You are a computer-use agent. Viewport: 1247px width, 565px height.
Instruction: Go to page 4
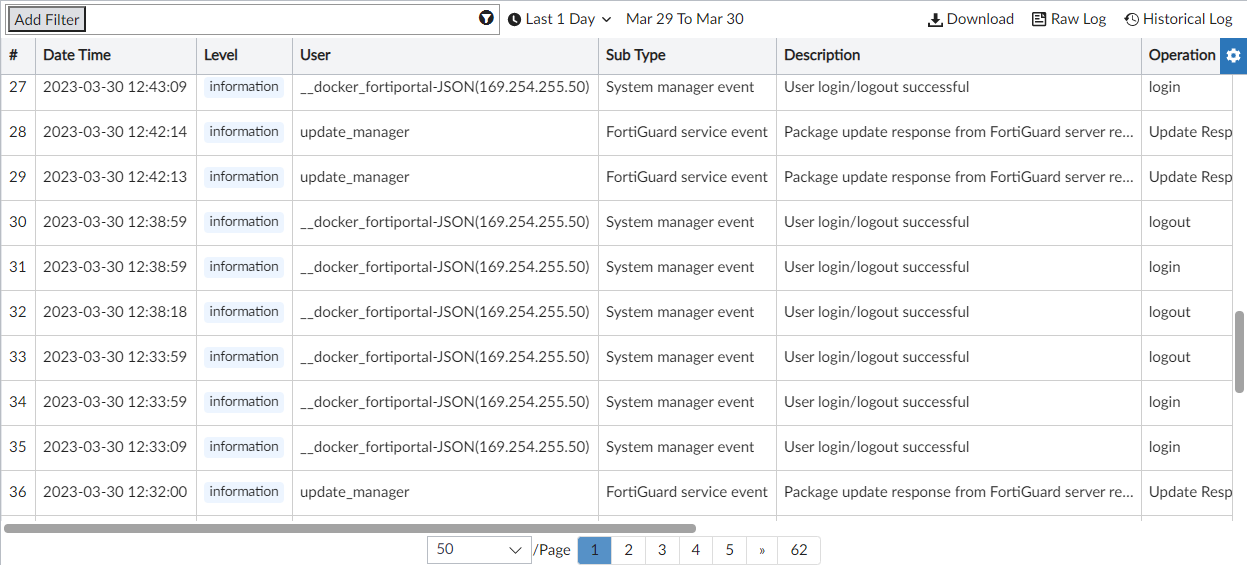click(x=696, y=550)
